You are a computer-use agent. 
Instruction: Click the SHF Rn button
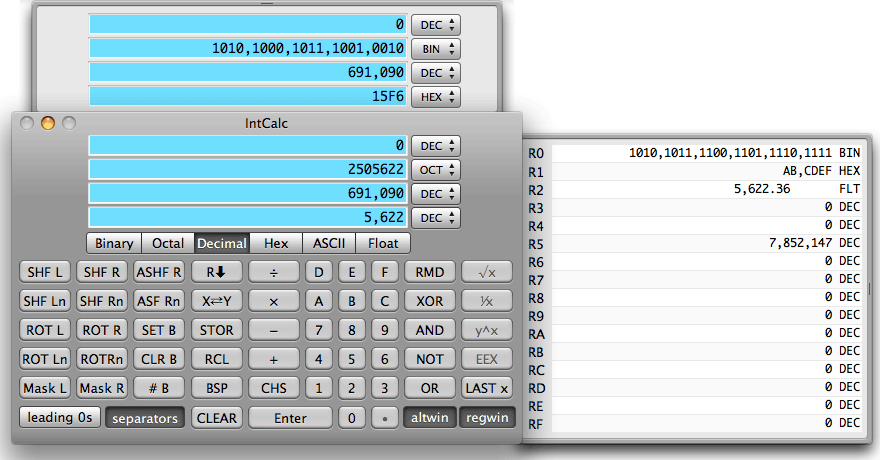[x=102, y=301]
